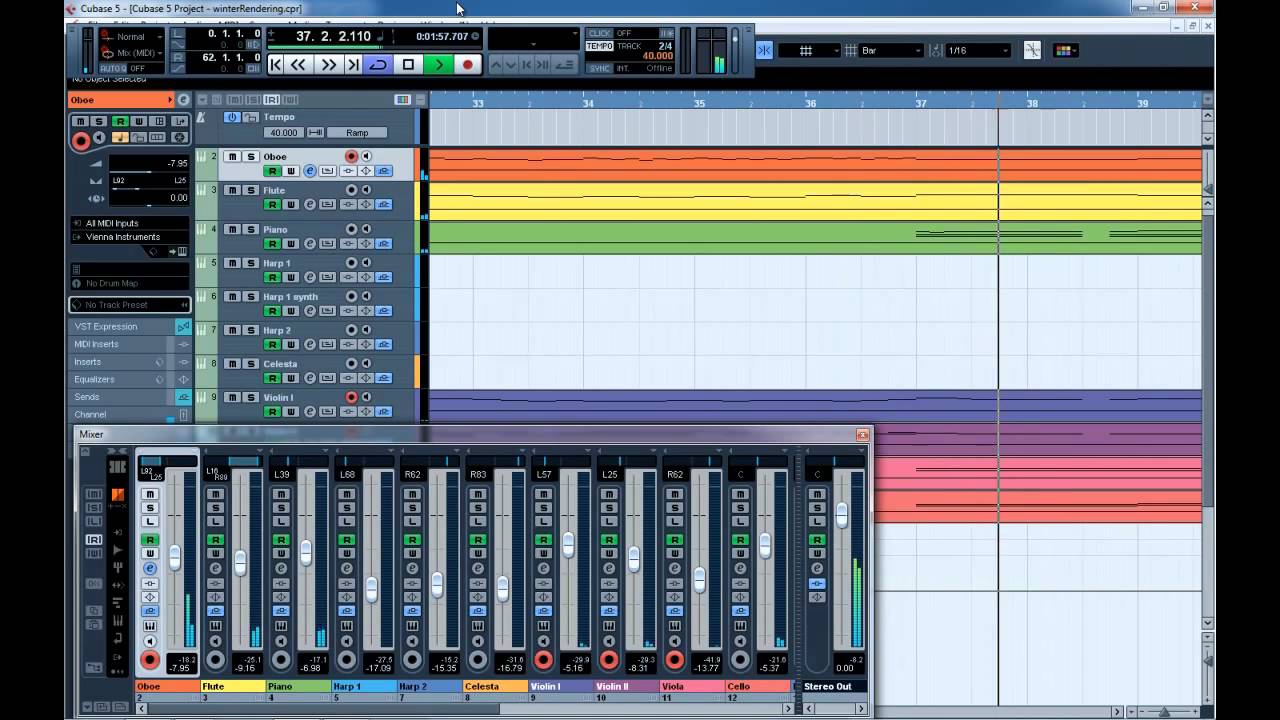This screenshot has height=720, width=1280.
Task: Toggle the CLICK metronome button
Action: click(600, 33)
